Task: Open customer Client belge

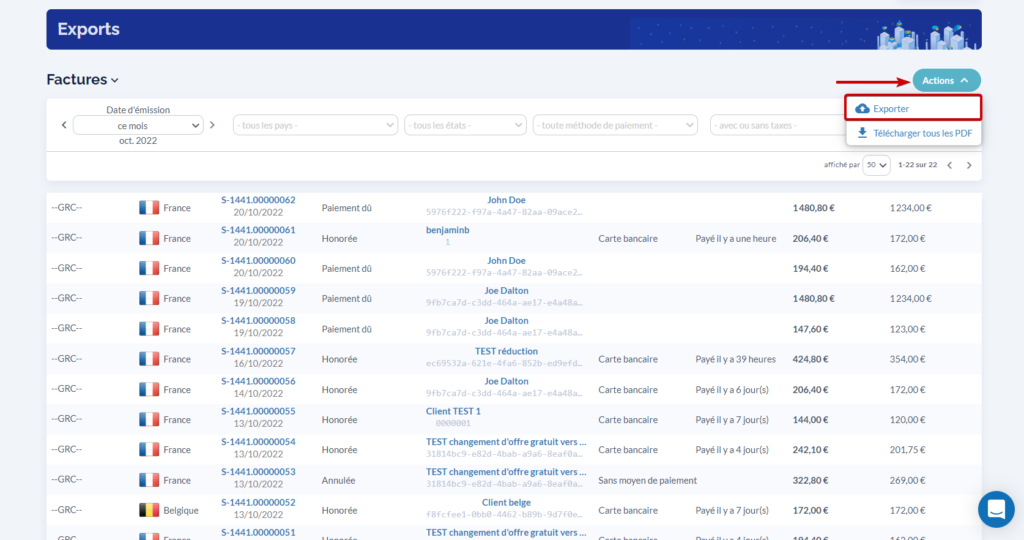Action: 506,503
